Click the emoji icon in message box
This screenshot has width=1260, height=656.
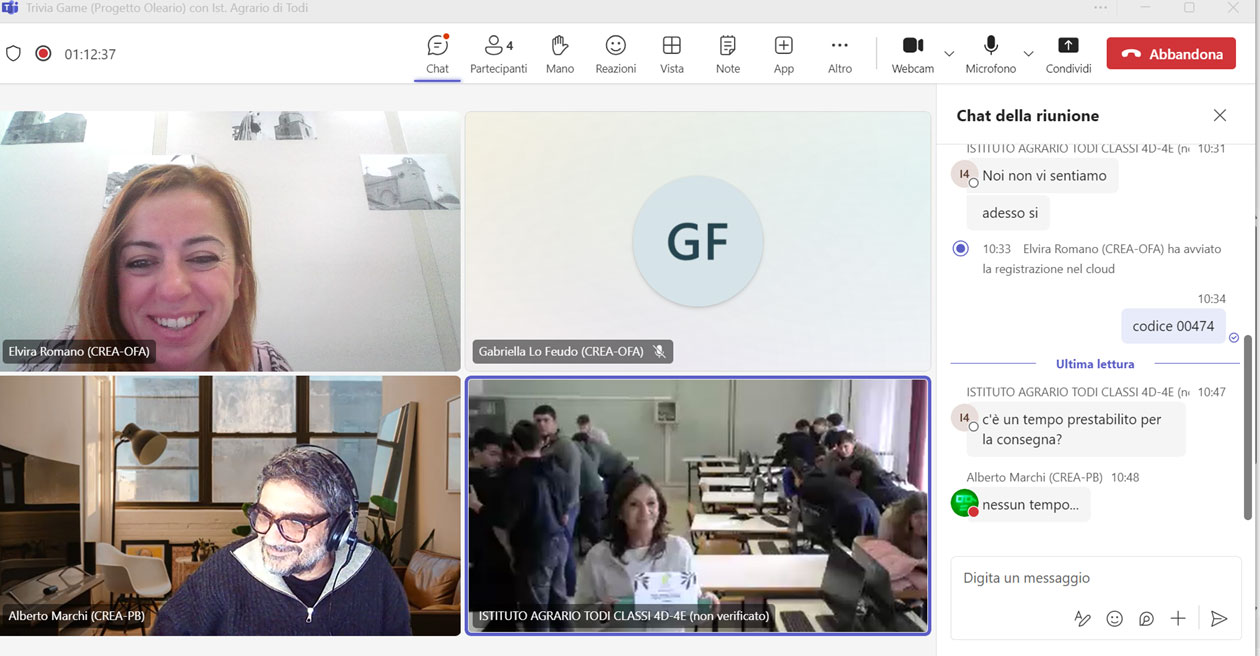[x=1114, y=619]
